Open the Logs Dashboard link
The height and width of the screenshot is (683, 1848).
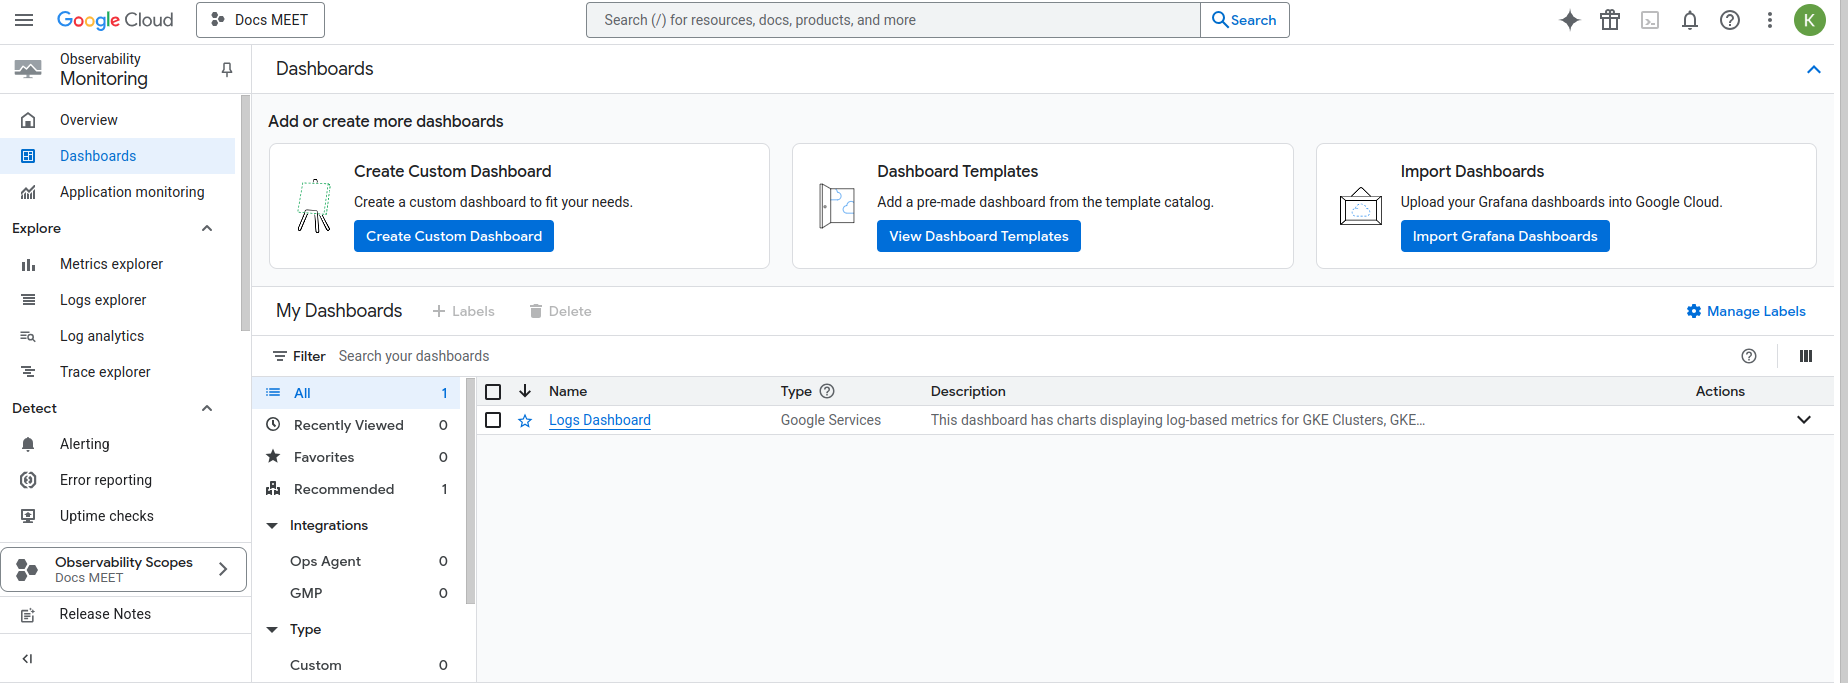click(600, 420)
